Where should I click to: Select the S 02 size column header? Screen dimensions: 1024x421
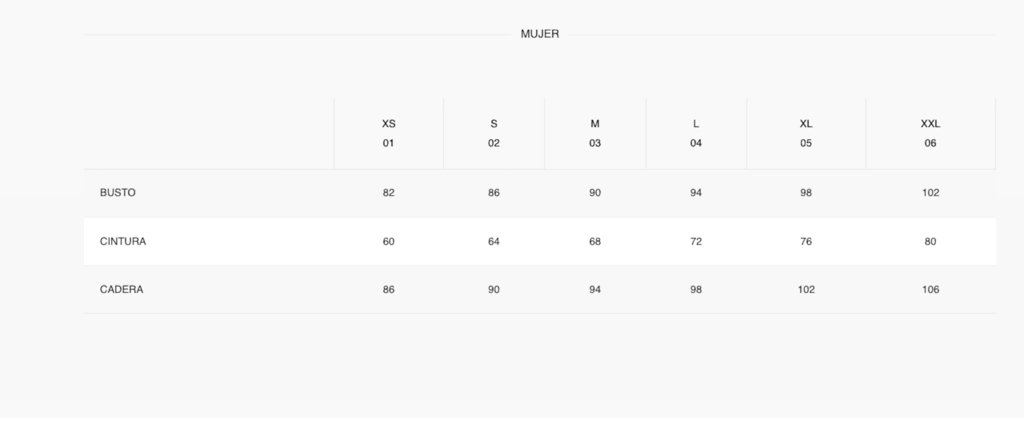point(494,133)
